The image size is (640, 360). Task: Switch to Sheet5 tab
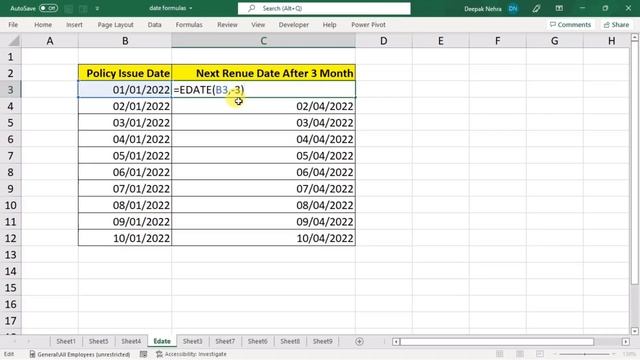98,341
